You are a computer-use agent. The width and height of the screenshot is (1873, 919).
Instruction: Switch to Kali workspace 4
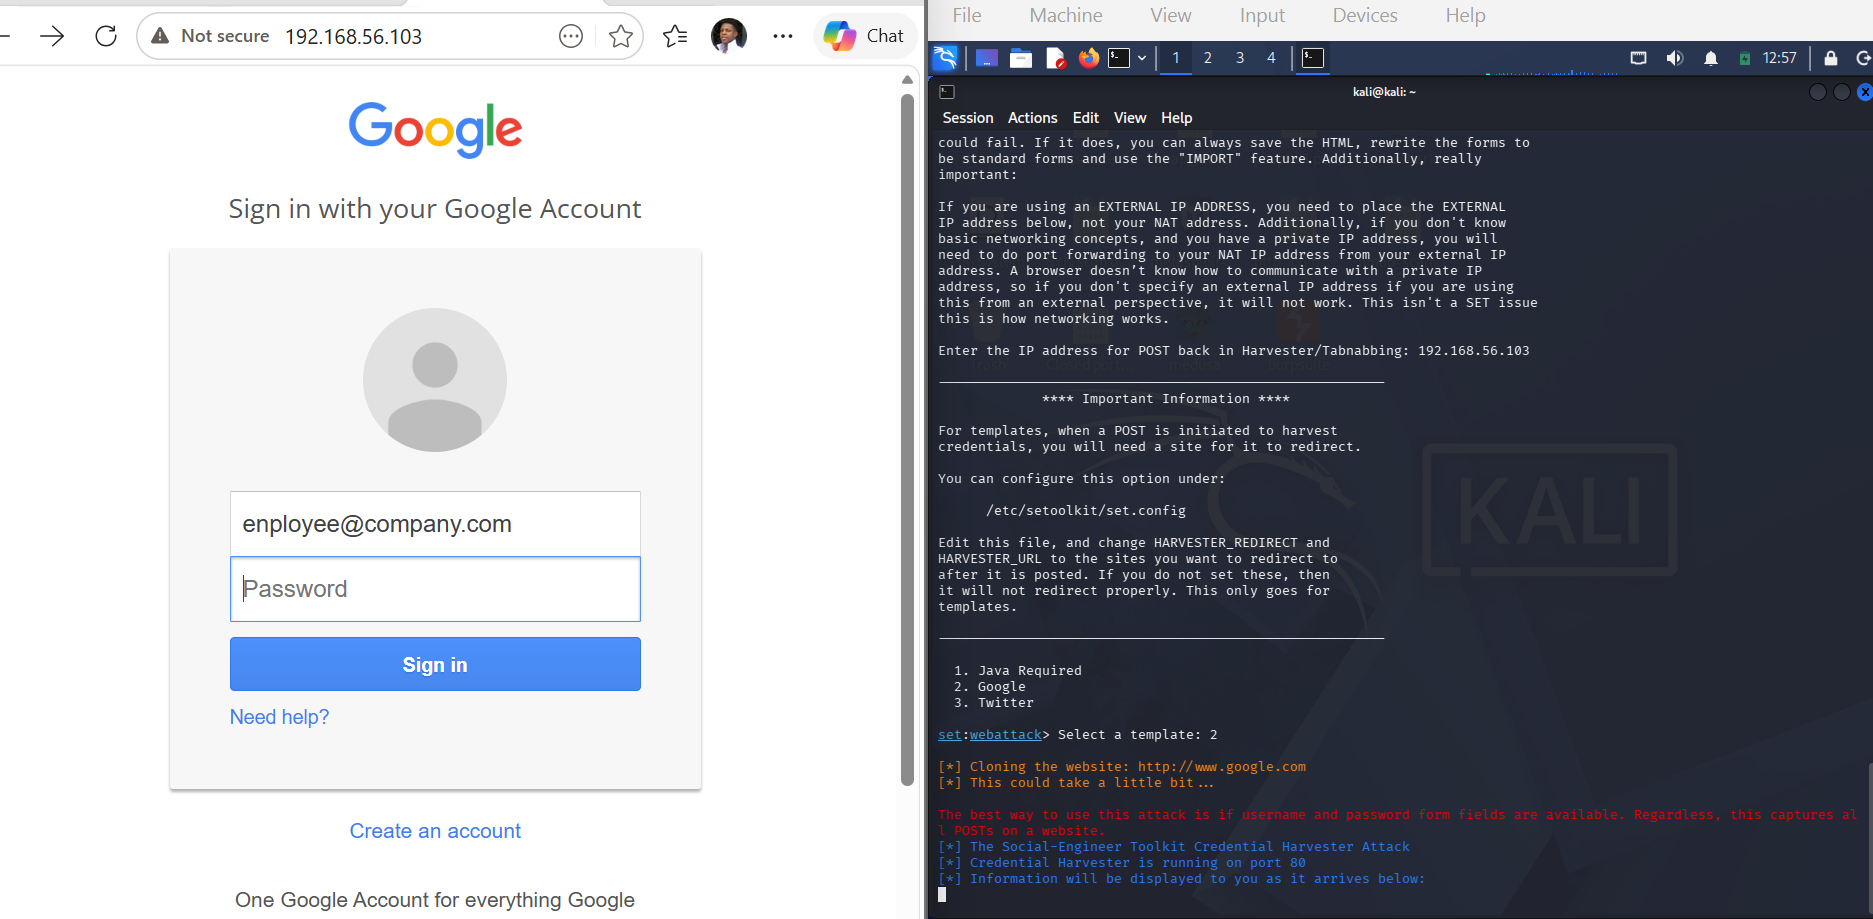tap(1272, 58)
